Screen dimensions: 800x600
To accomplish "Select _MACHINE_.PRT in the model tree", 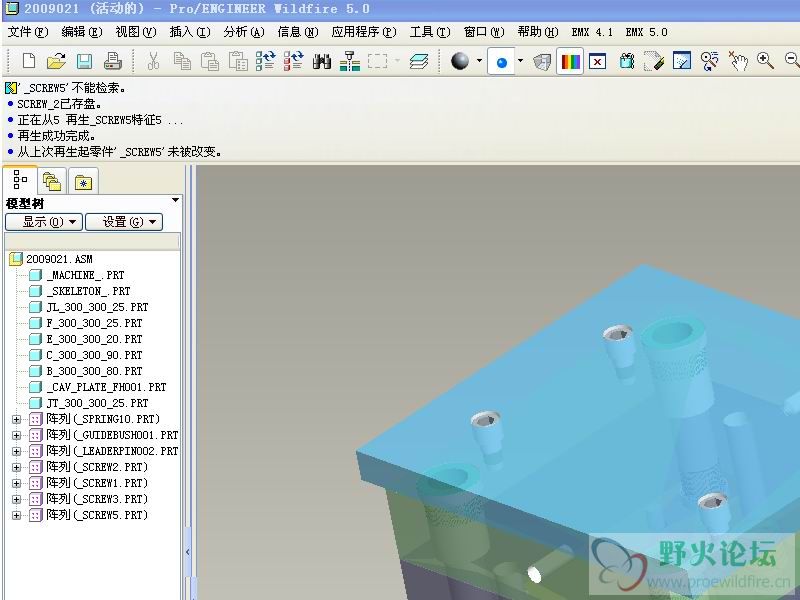I will pyautogui.click(x=77, y=276).
